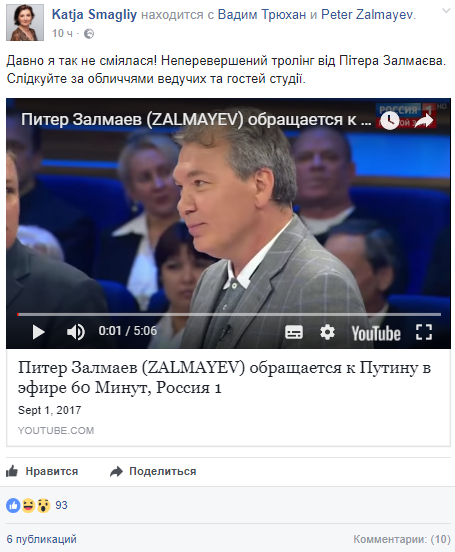Switch video to fullscreen mode
This screenshot has height=552, width=455.
tap(424, 332)
